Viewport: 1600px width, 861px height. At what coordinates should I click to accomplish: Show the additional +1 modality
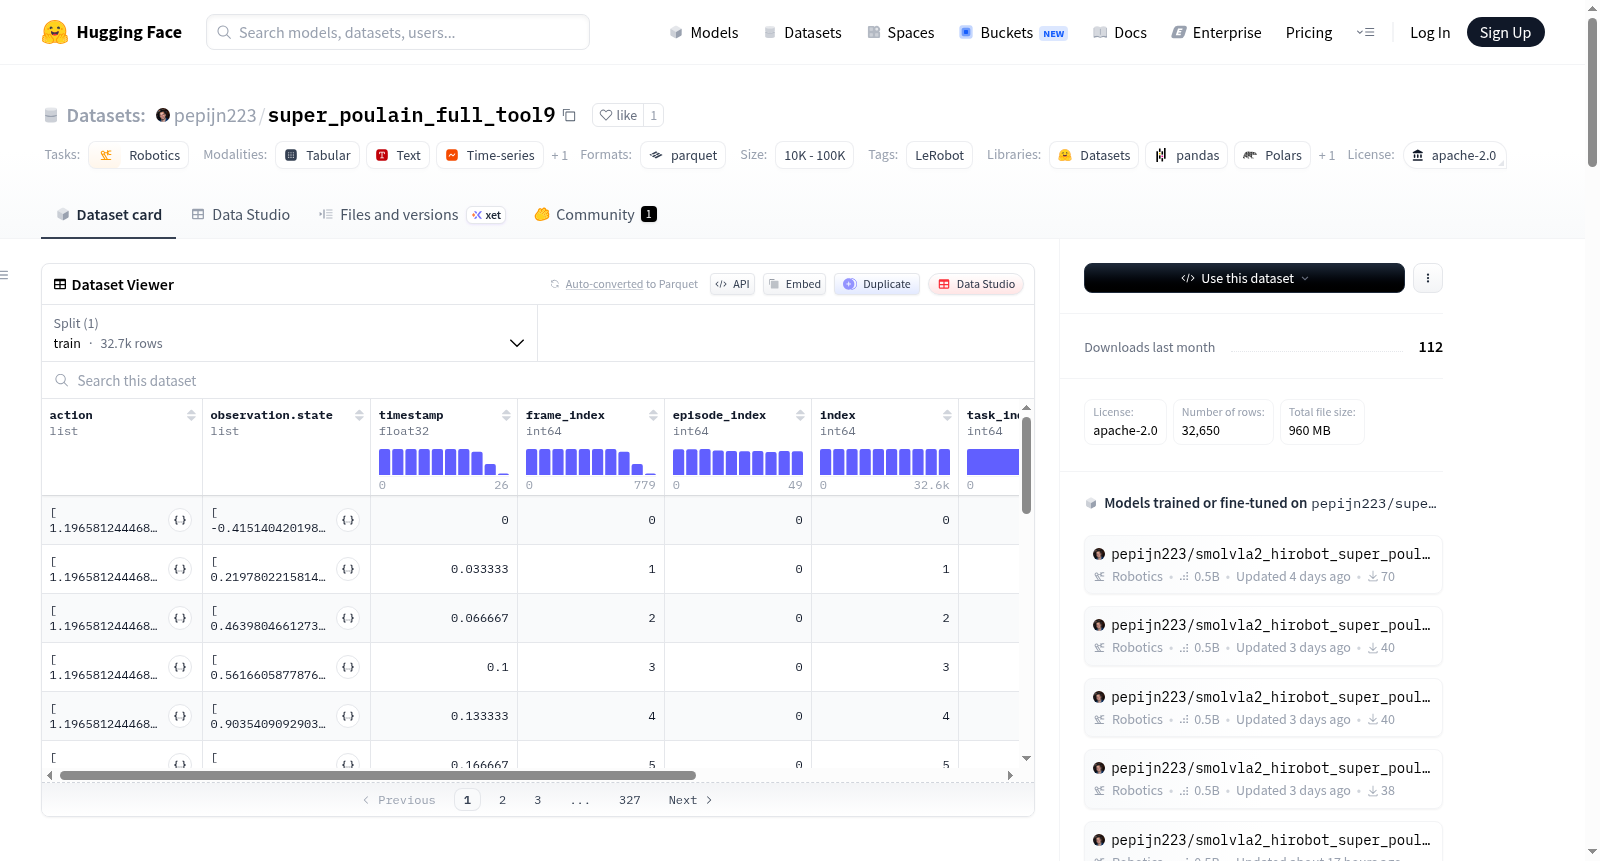(x=559, y=155)
